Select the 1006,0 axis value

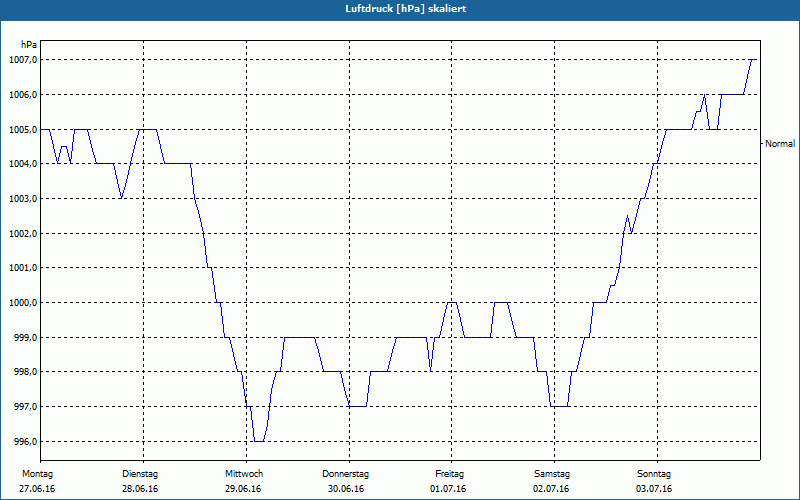click(x=23, y=95)
